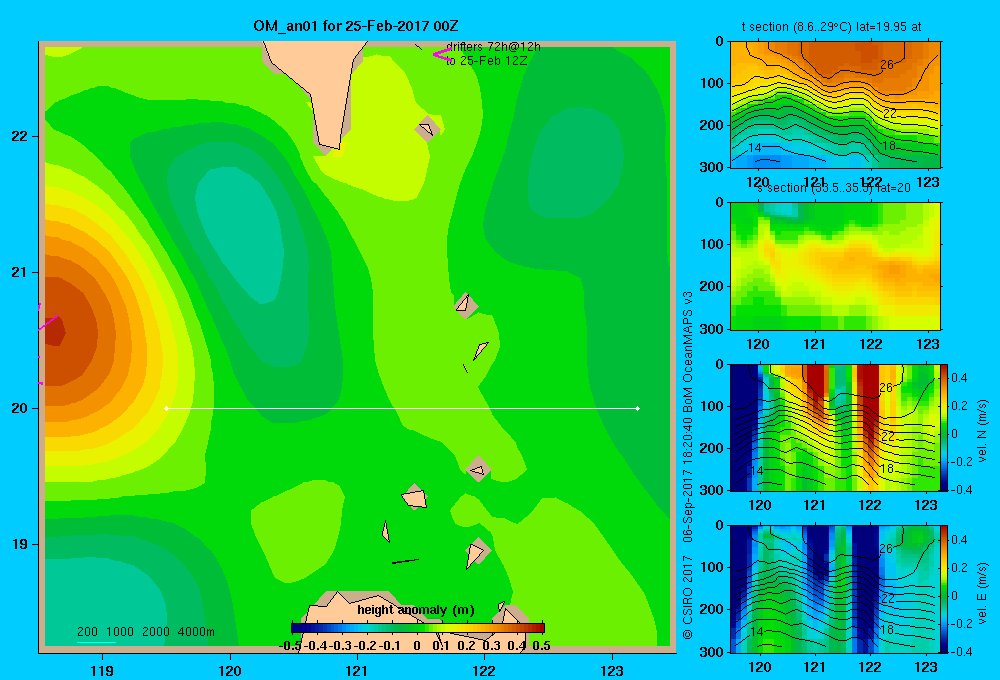Click the "to 25-Feb 12Z" legend text

(x=487, y=61)
